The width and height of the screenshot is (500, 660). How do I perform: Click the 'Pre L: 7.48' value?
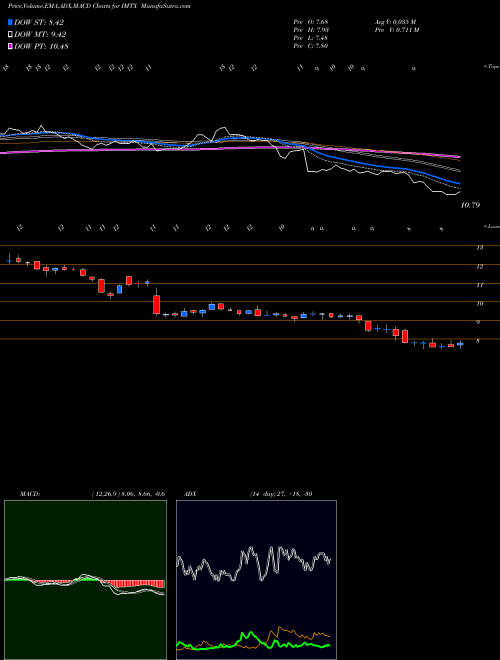311,38
